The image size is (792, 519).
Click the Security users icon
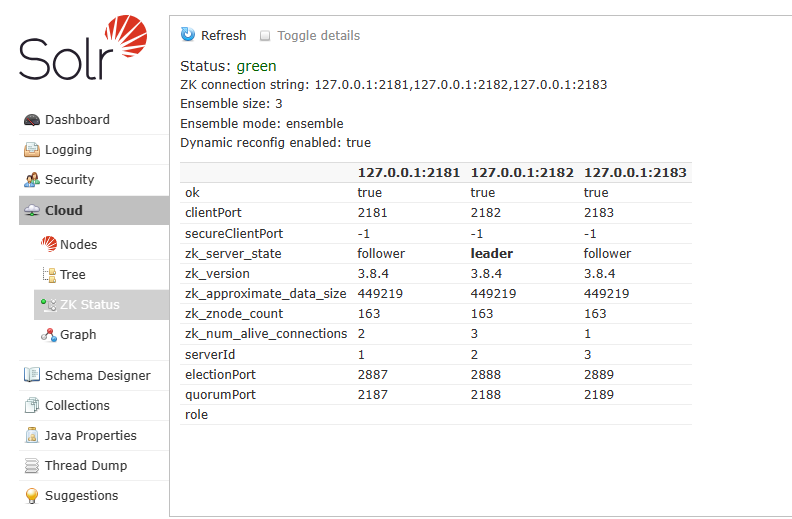coord(32,180)
